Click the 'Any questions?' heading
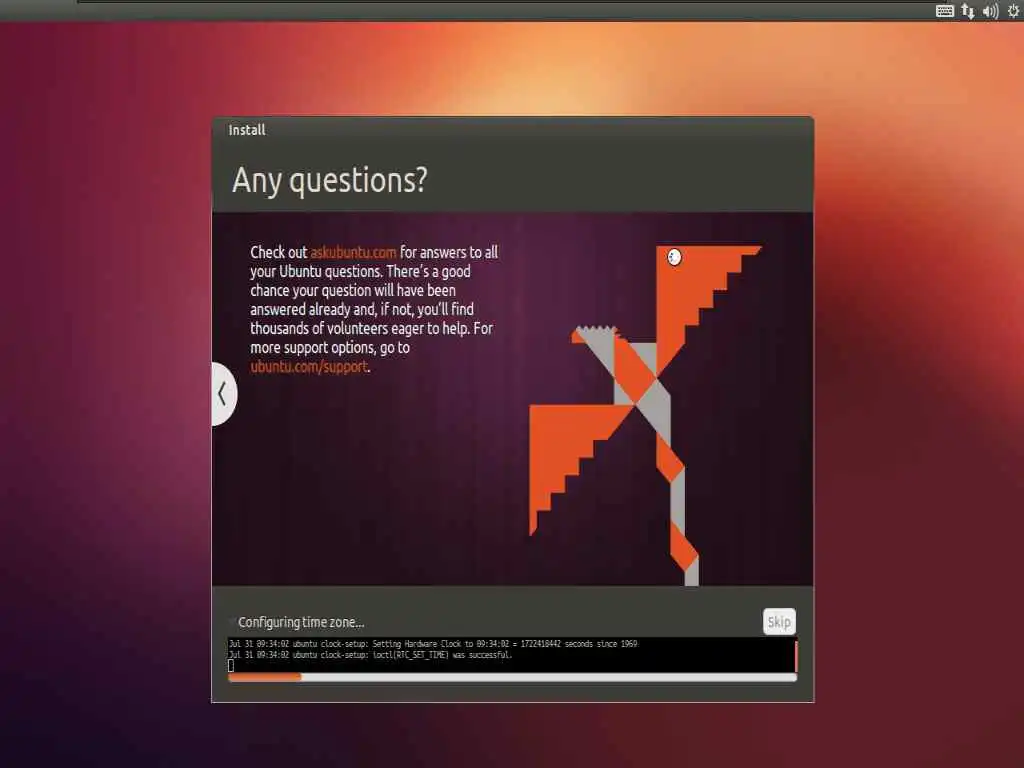The image size is (1024, 768). coord(330,180)
